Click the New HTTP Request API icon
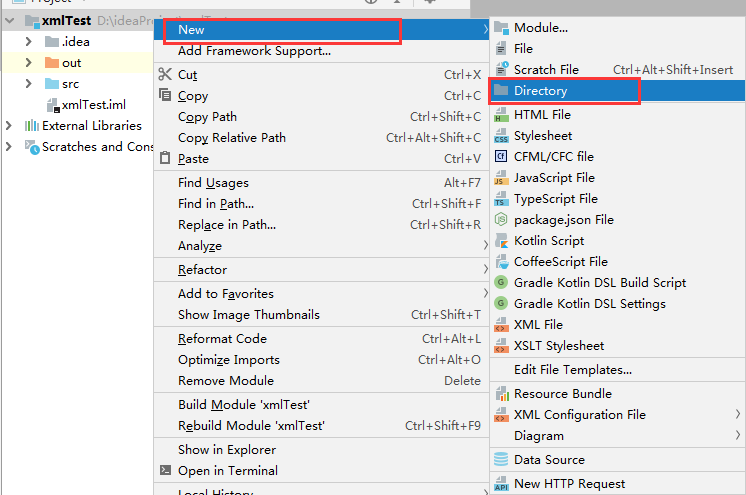This screenshot has width=746, height=495. tap(501, 484)
